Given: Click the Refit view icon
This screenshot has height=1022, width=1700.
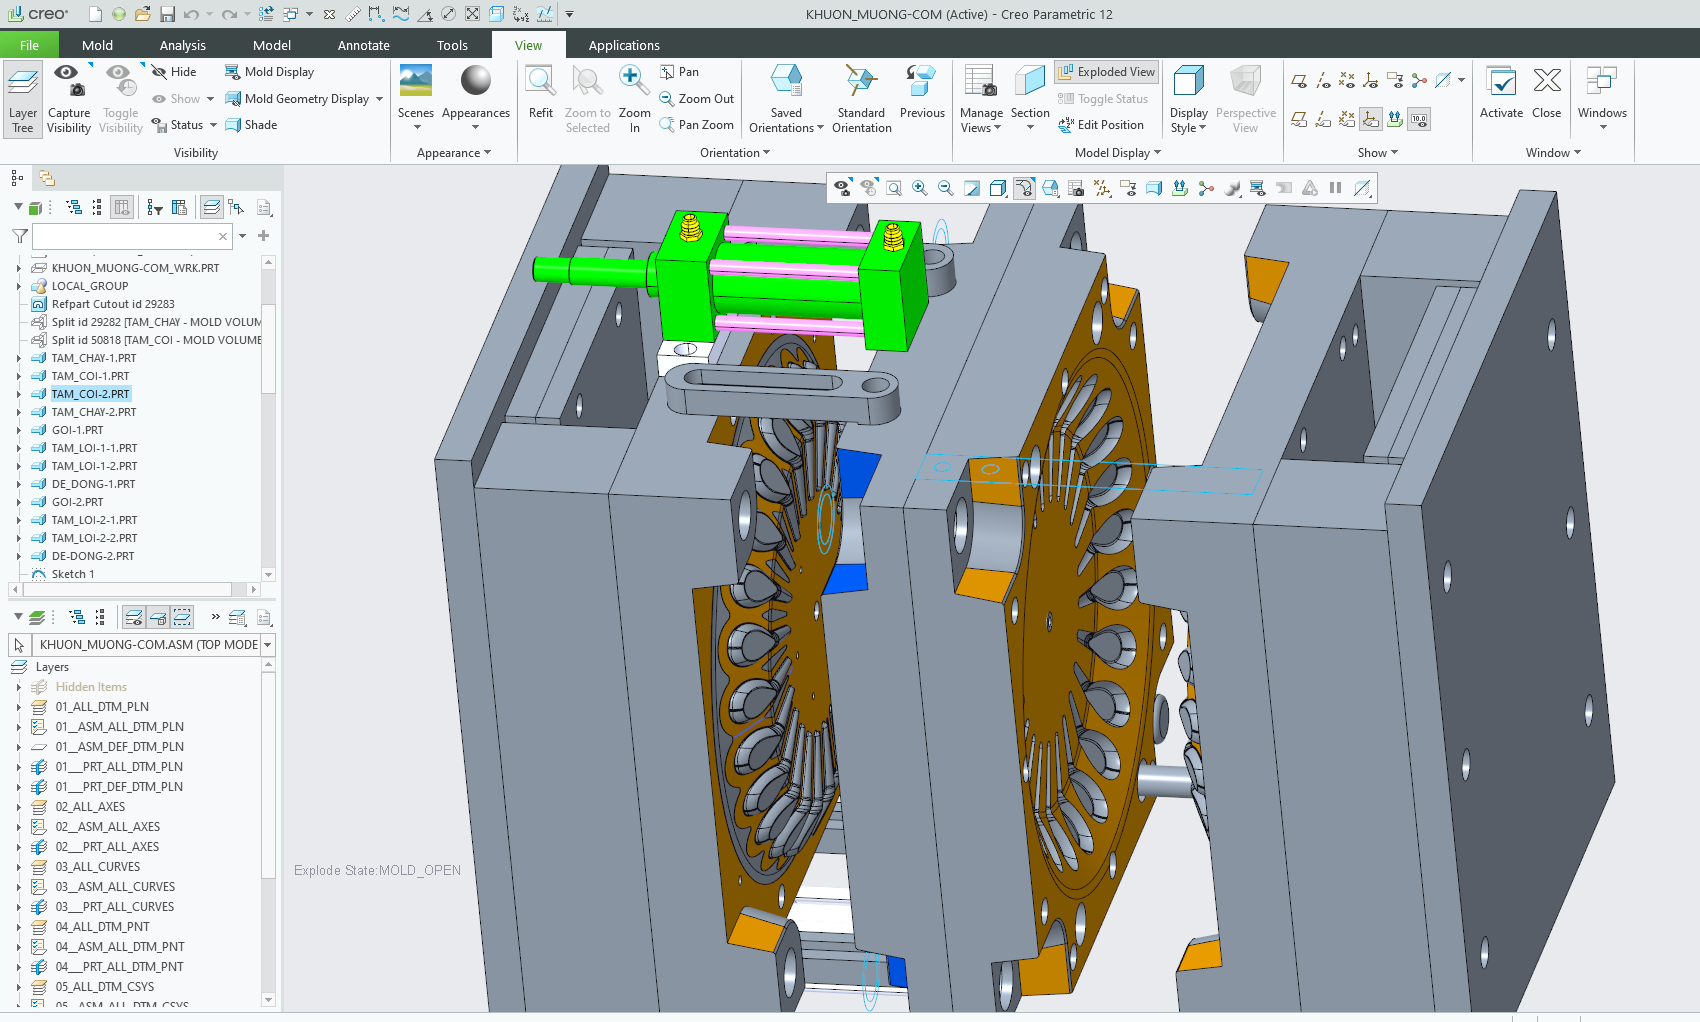Looking at the screenshot, I should (540, 92).
